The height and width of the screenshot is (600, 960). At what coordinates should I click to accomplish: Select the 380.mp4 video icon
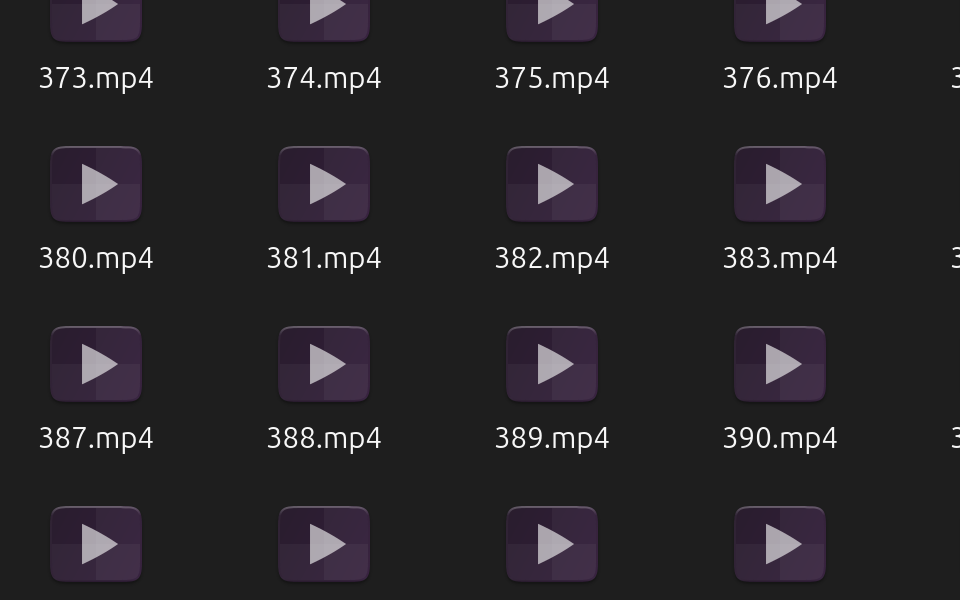point(96,184)
